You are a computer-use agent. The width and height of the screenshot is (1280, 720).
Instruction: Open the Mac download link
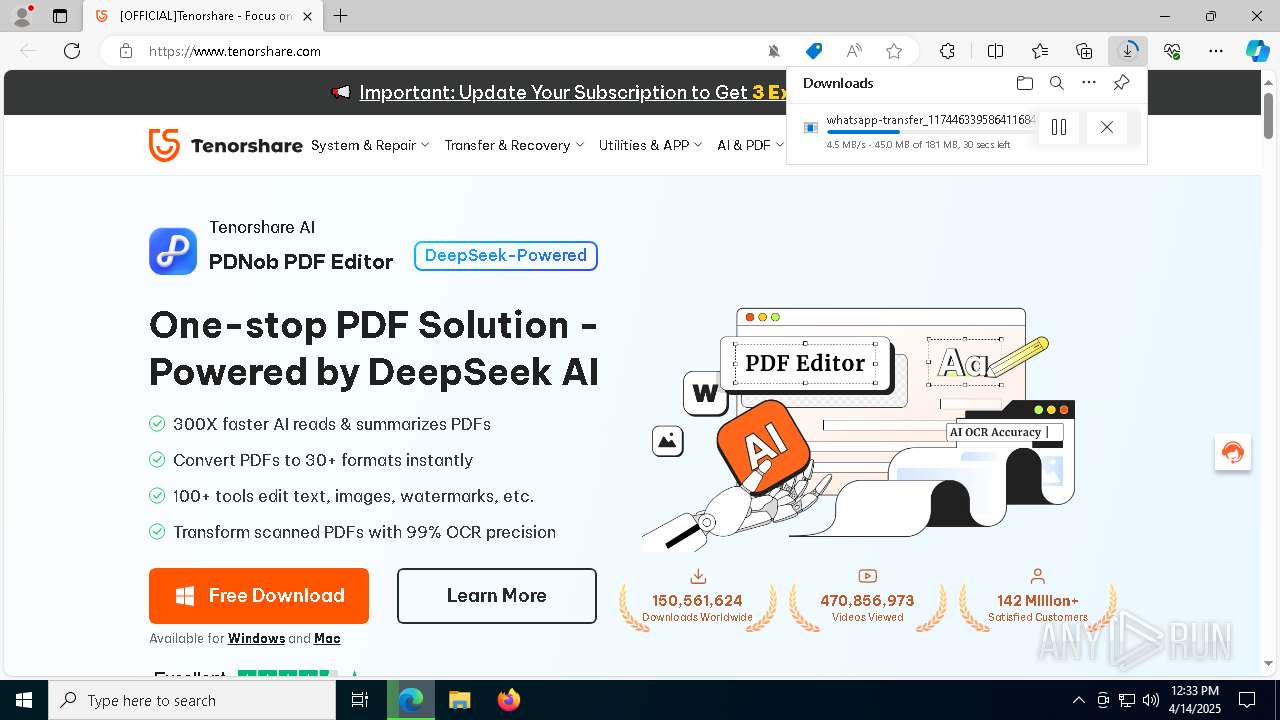327,638
